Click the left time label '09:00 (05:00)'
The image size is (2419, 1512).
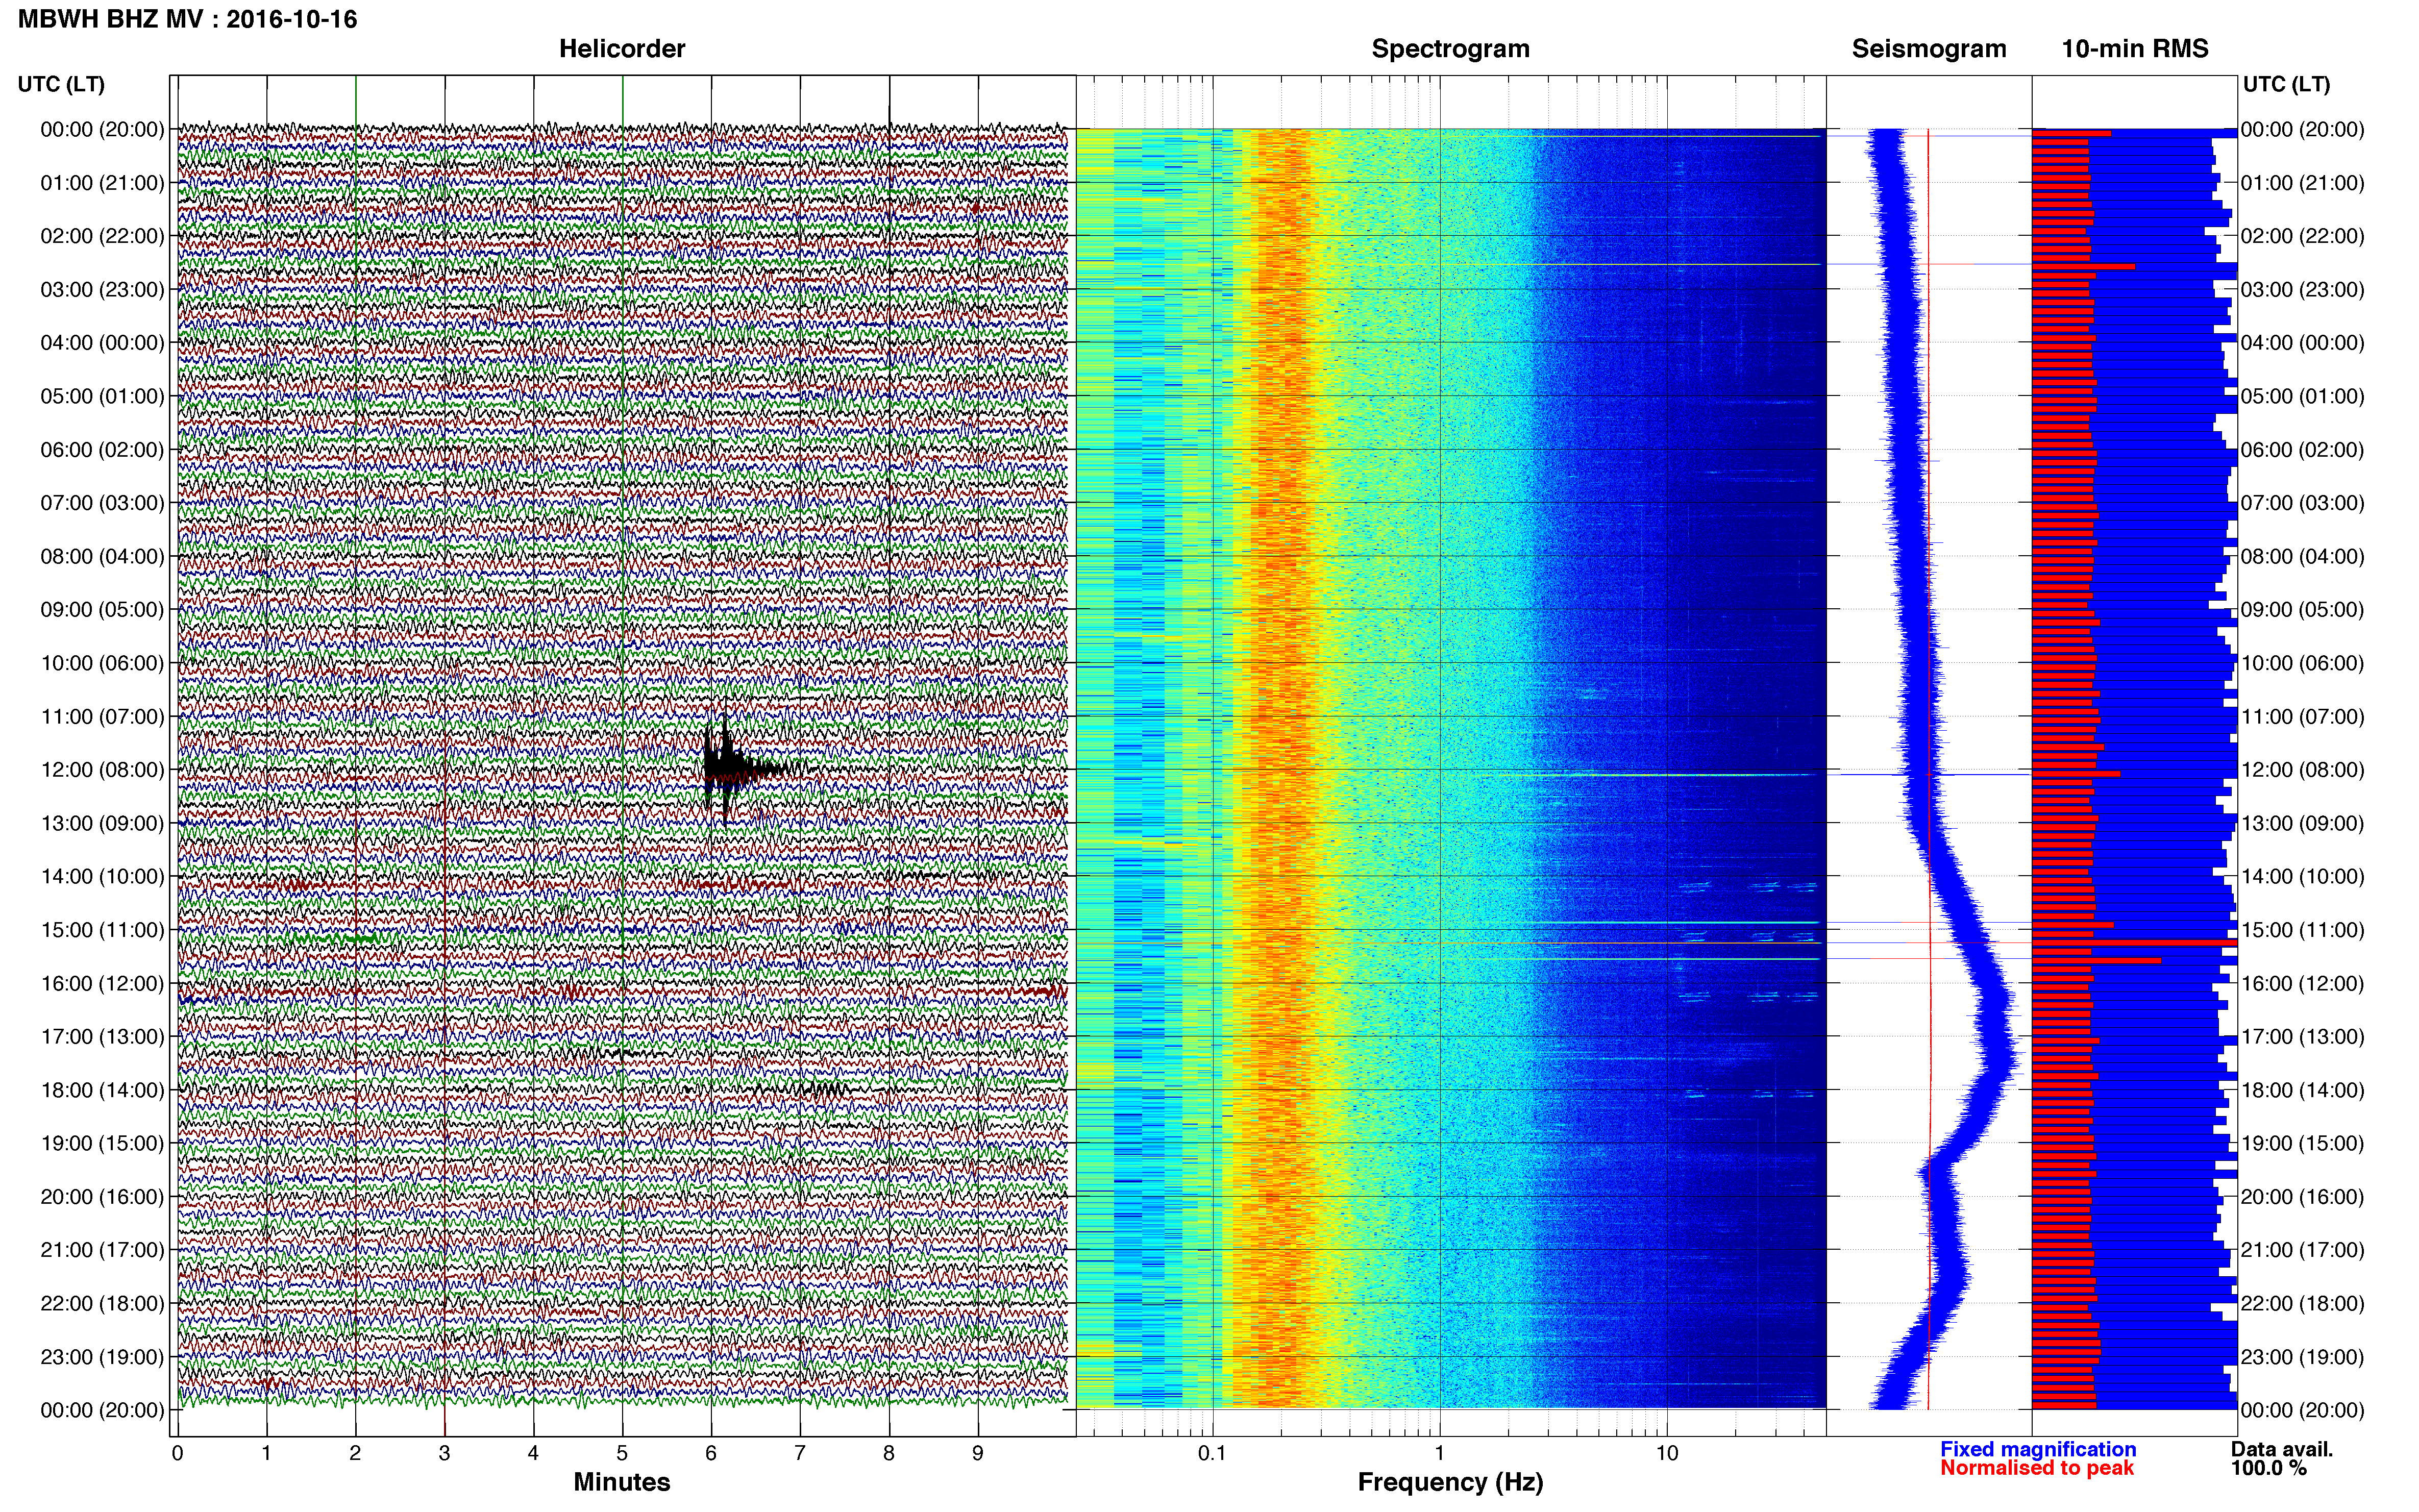click(102, 610)
